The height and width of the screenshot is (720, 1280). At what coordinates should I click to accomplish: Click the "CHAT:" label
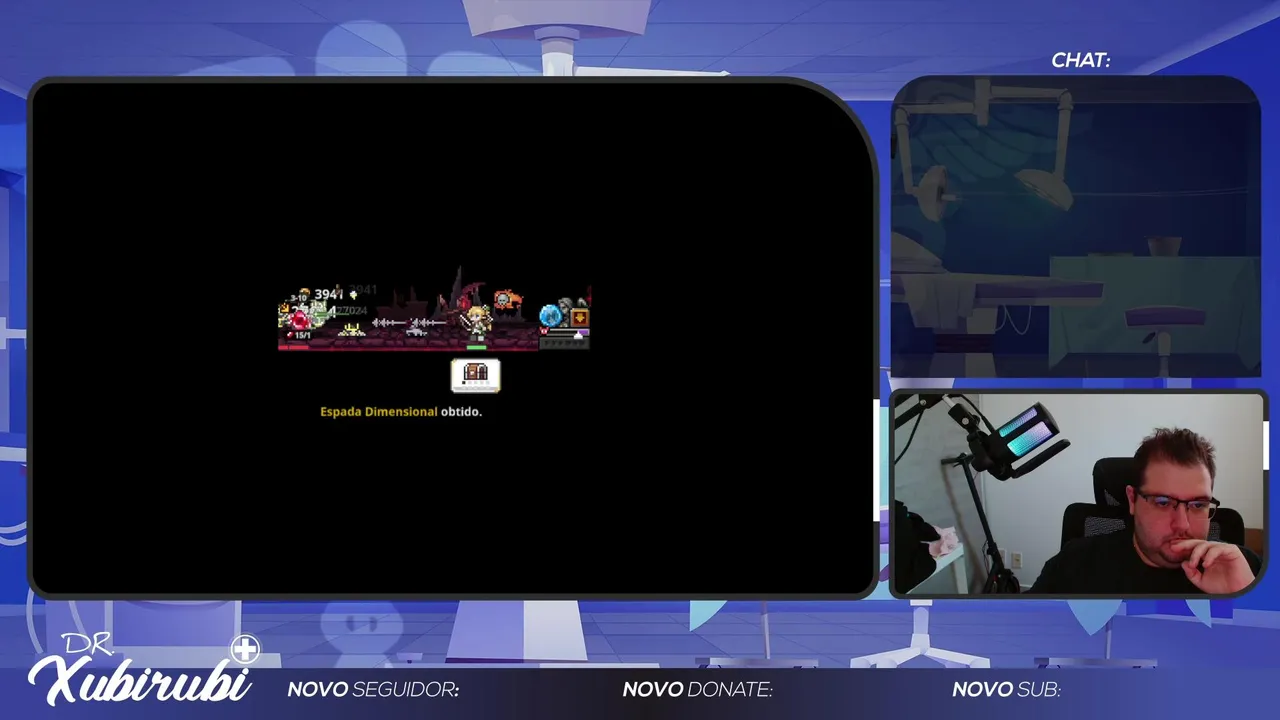[x=1081, y=60]
